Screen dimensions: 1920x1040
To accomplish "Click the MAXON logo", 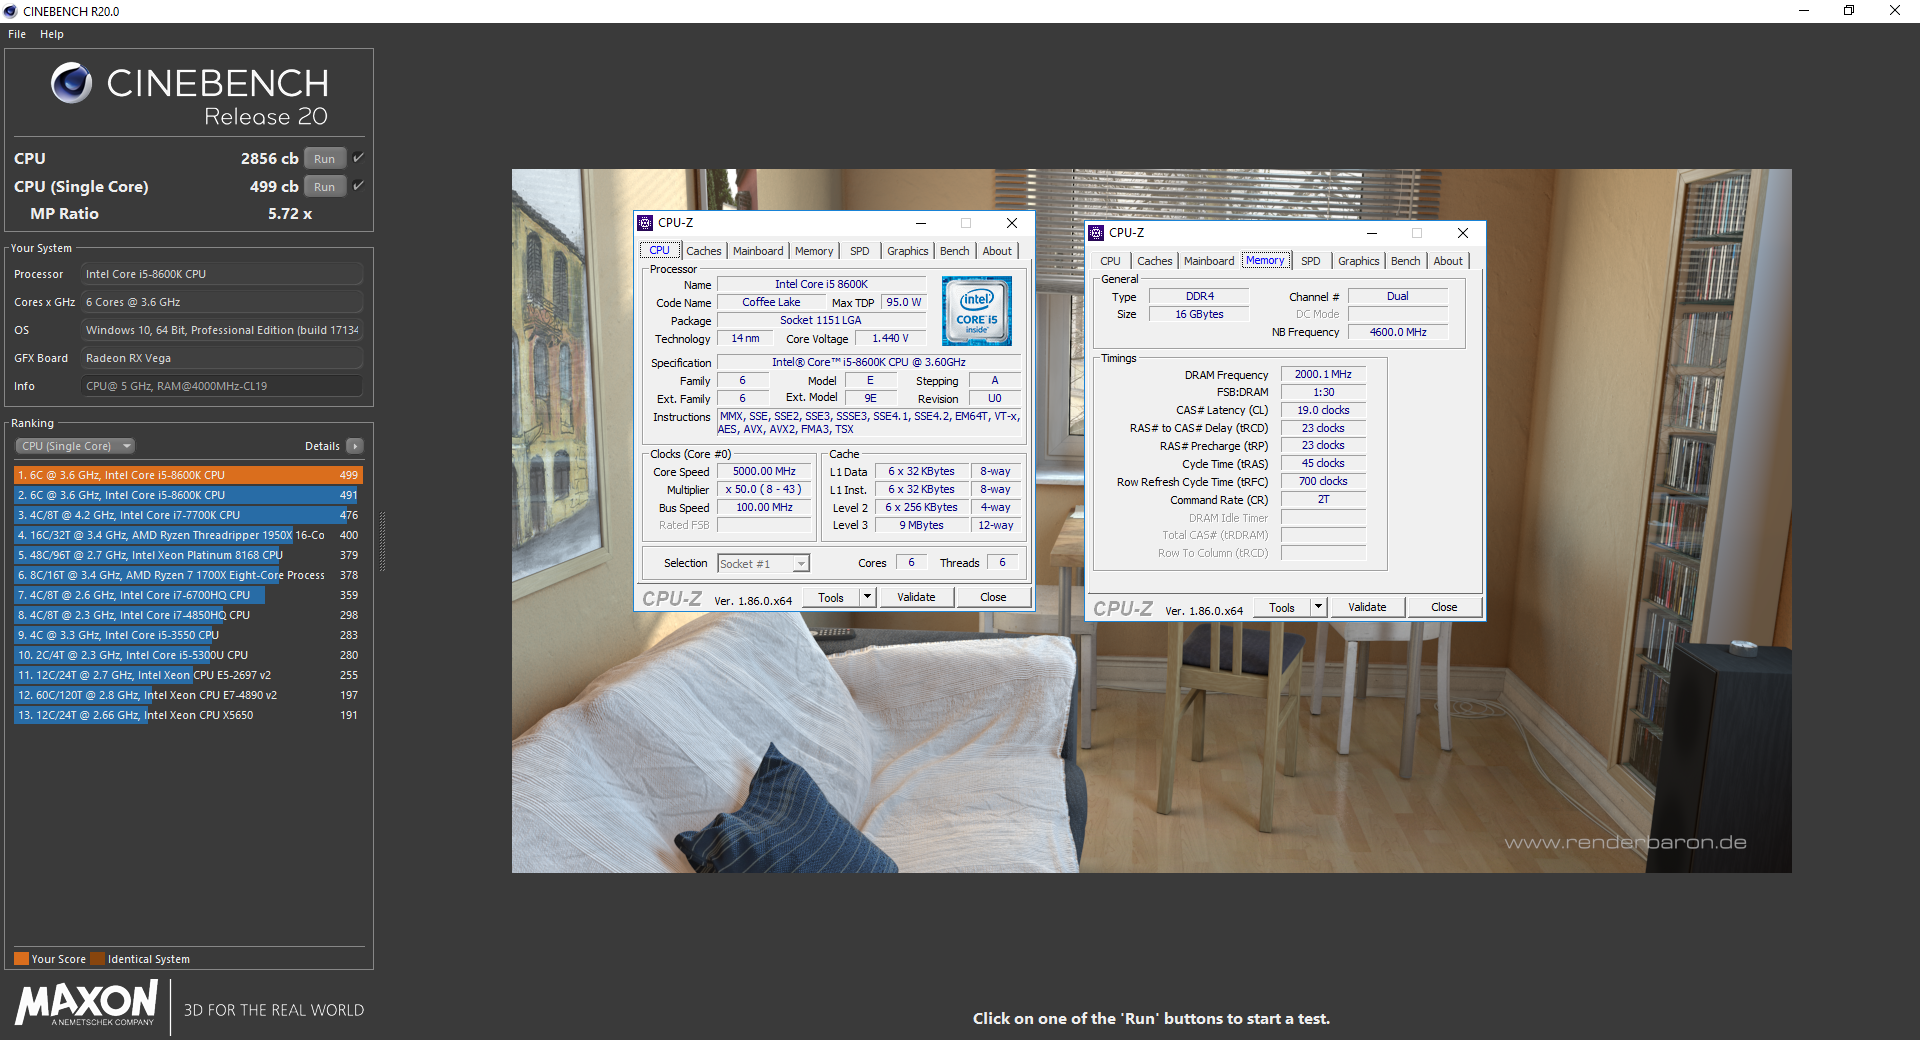I will pos(86,1003).
